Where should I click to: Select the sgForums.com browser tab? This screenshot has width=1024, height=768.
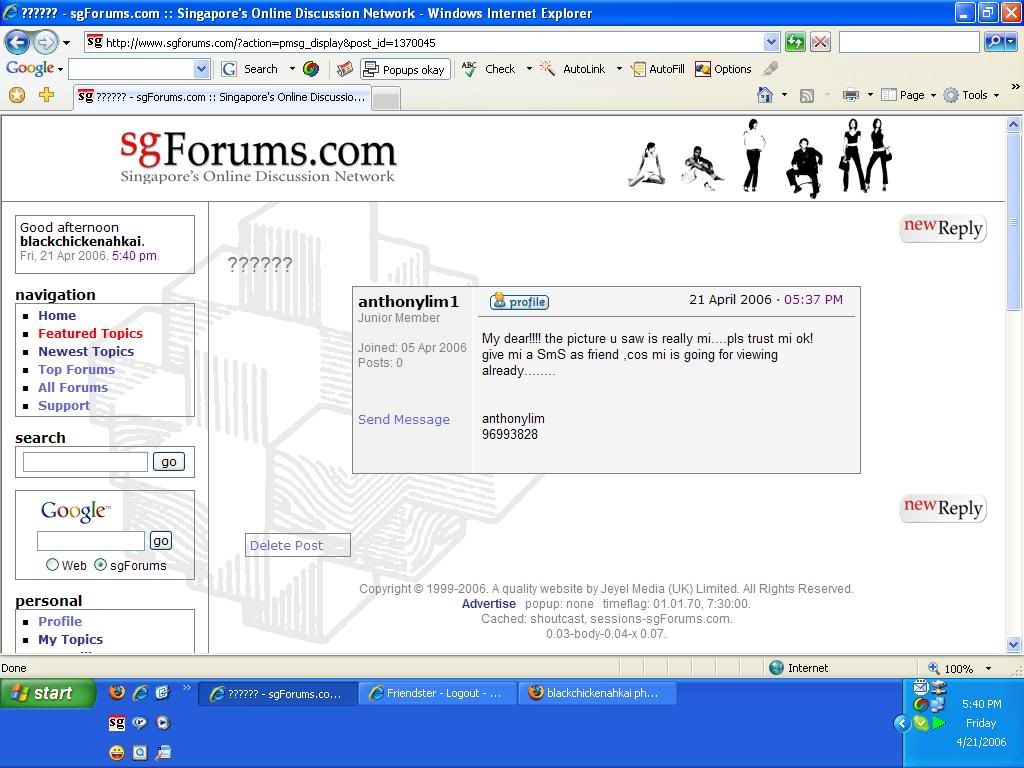222,97
